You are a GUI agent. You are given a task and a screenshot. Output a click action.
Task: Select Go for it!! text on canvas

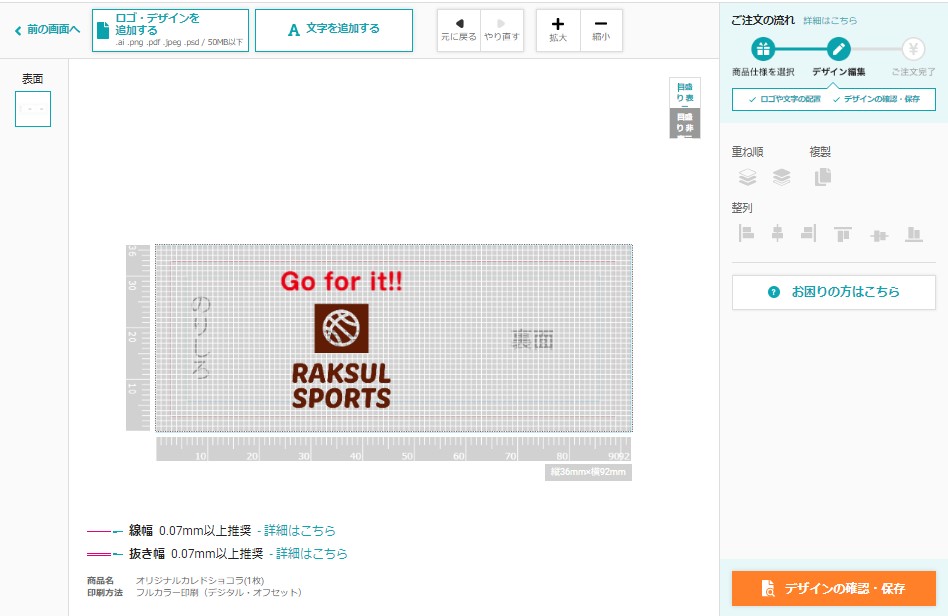(342, 281)
